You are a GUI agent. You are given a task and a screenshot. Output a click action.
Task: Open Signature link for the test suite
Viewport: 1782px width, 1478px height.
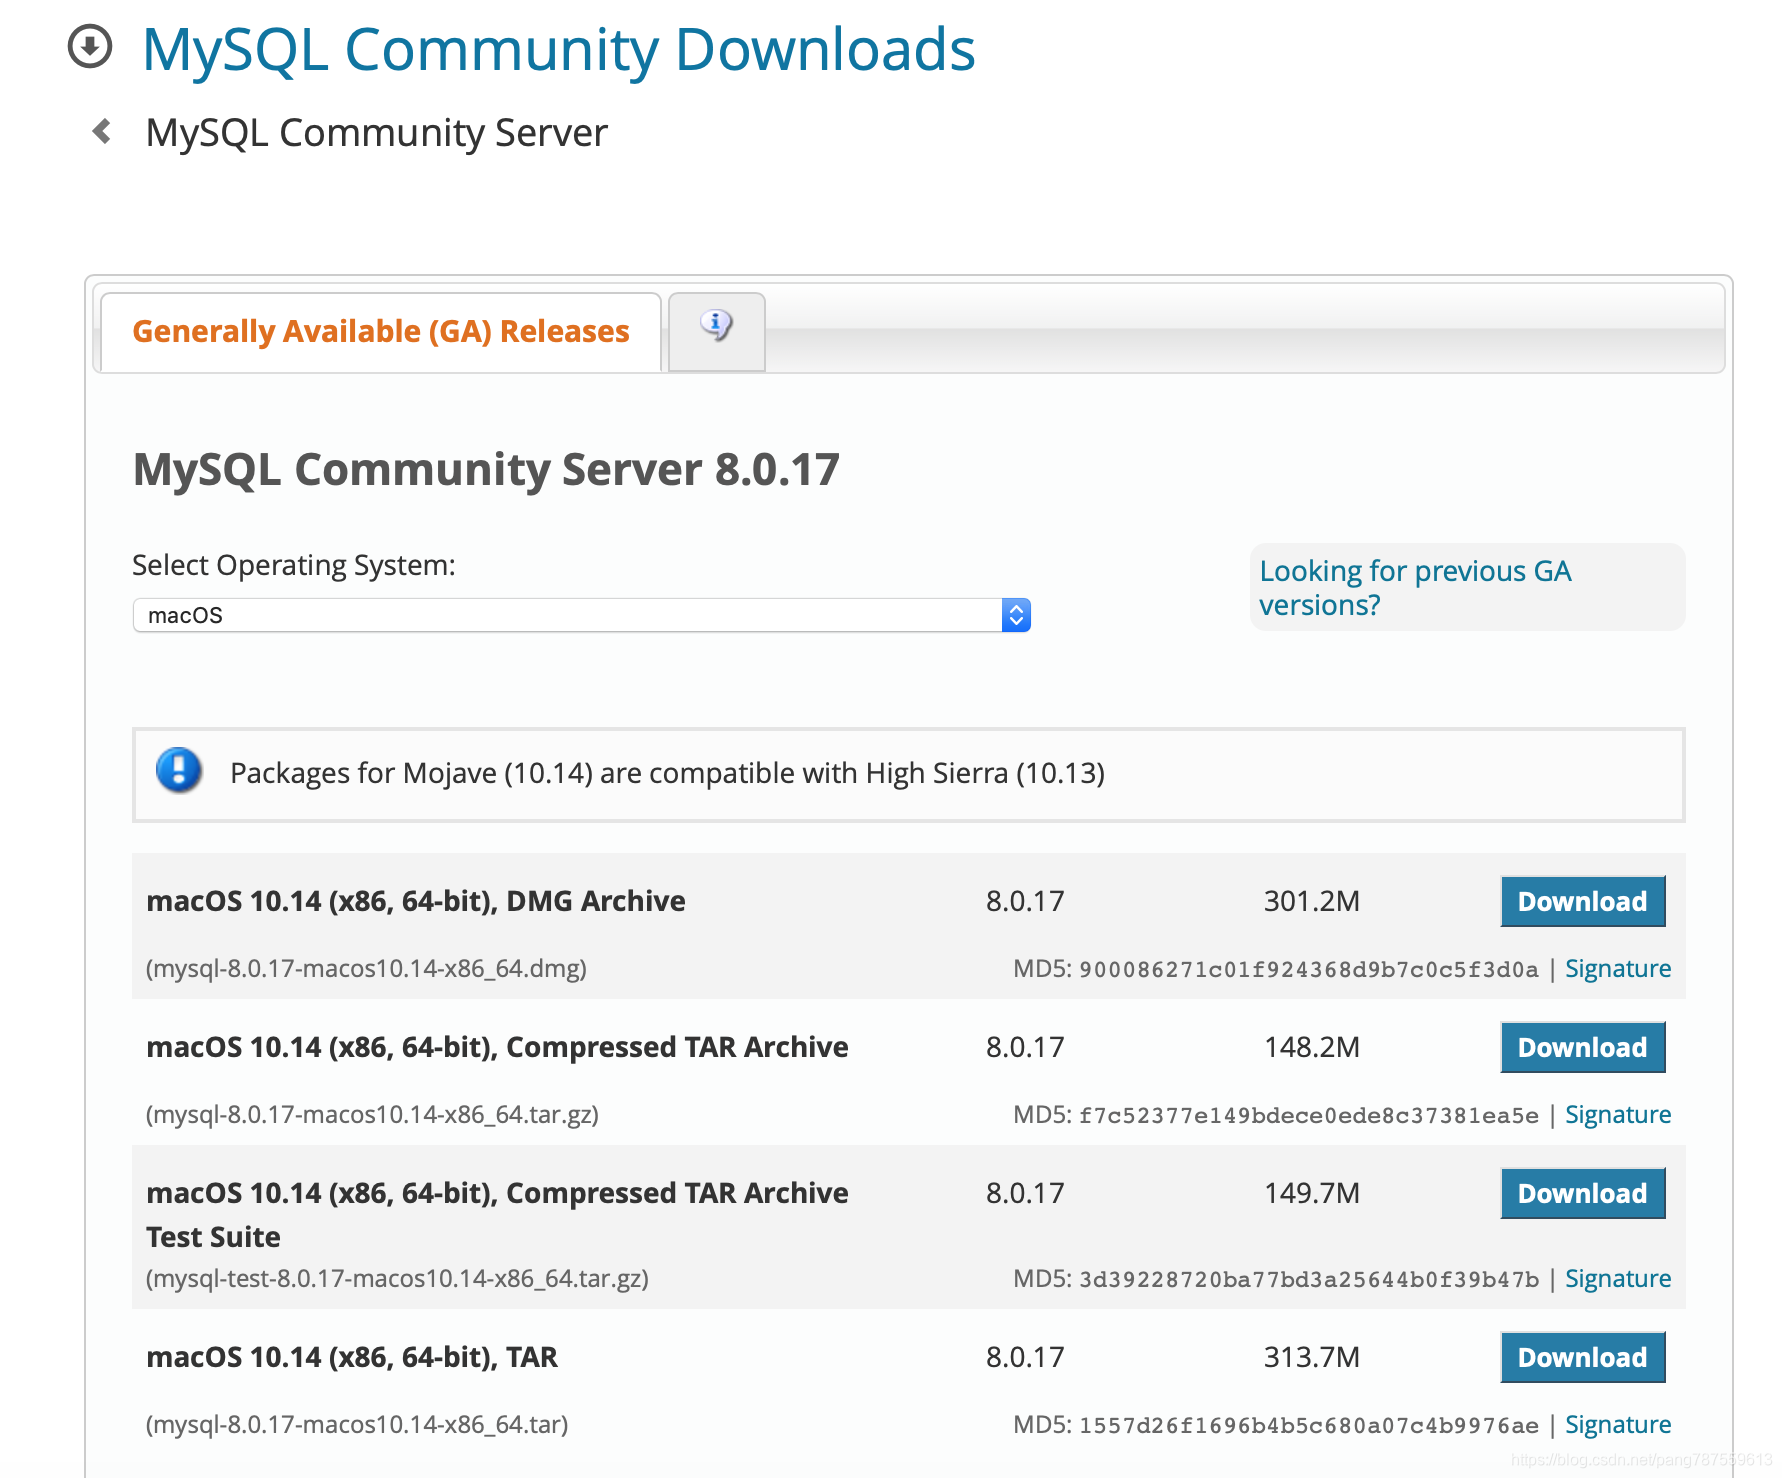(1617, 1278)
